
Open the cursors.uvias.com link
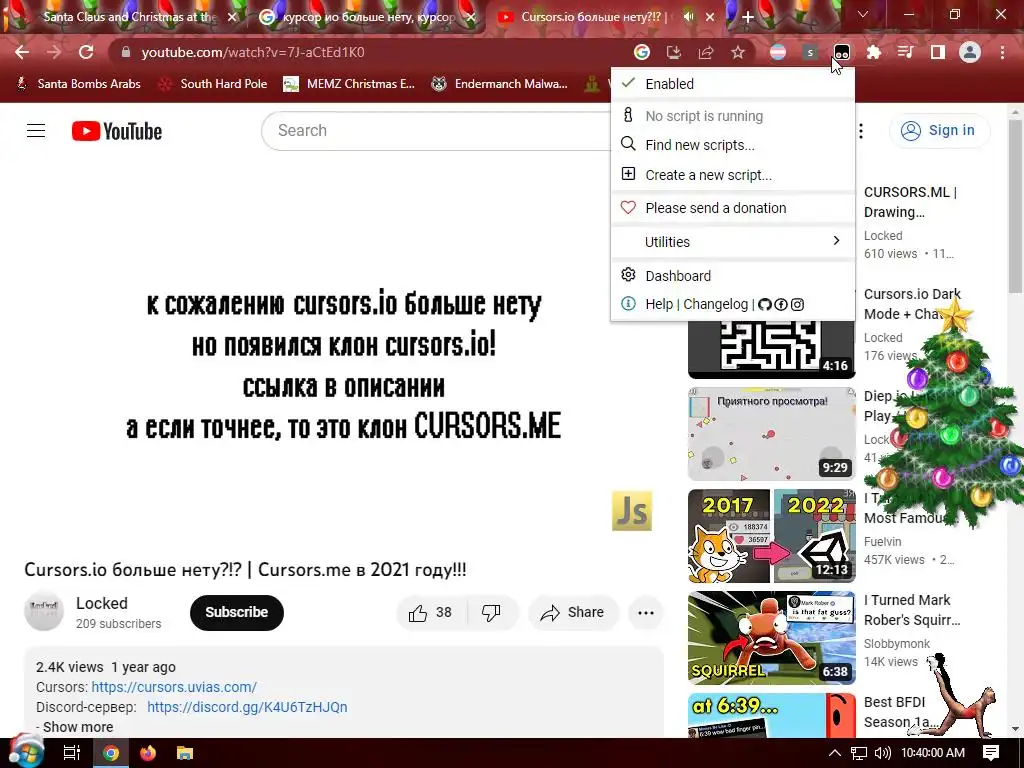tap(174, 687)
